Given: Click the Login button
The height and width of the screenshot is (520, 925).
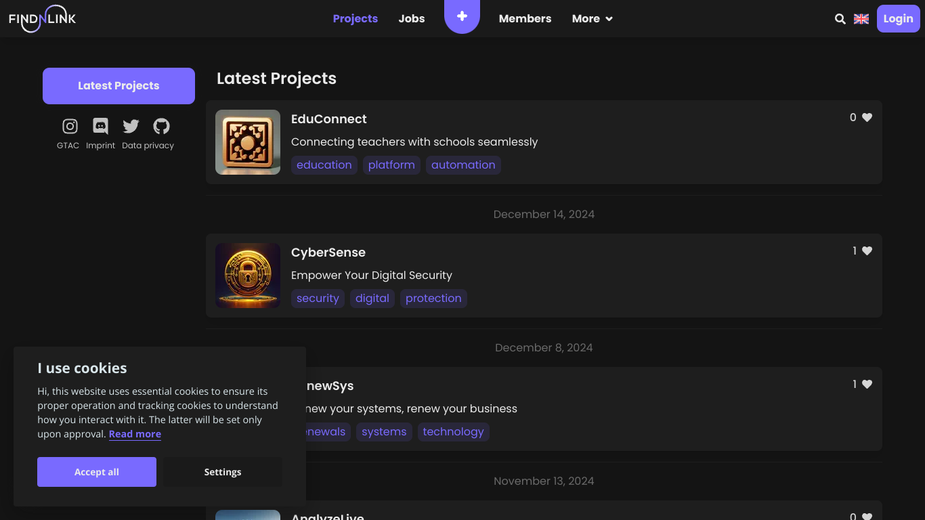Looking at the screenshot, I should point(898,19).
